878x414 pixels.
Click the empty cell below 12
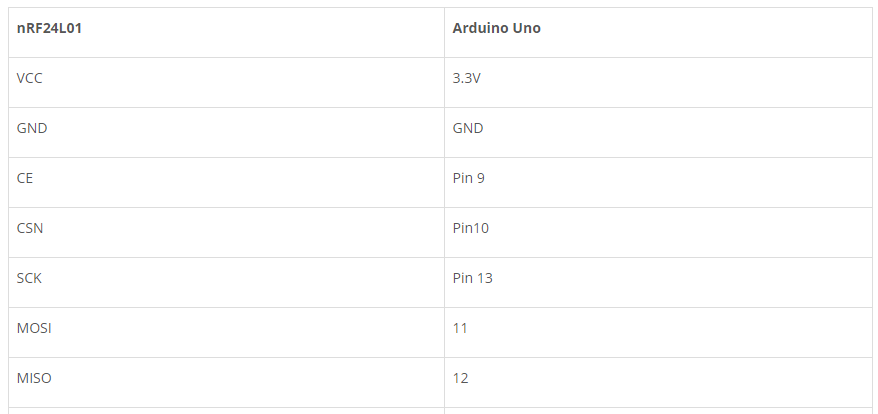[658, 411]
